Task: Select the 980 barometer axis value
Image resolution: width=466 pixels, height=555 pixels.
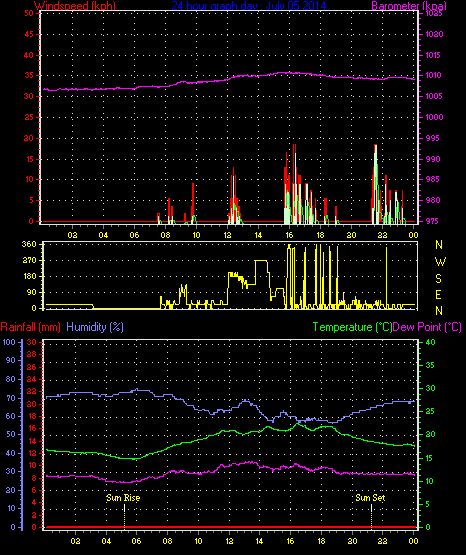Action: point(433,200)
